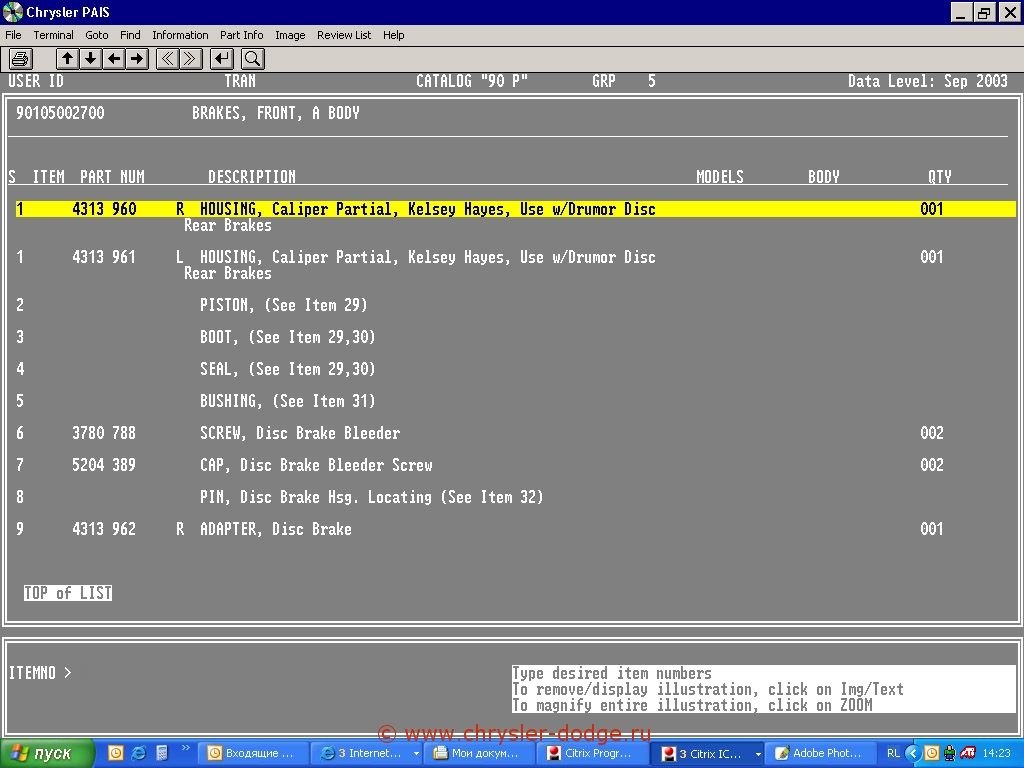Image resolution: width=1024 pixels, height=768 pixels.
Task: Select the SCREW, Disc Brake Bleeder row
Action: 480,433
